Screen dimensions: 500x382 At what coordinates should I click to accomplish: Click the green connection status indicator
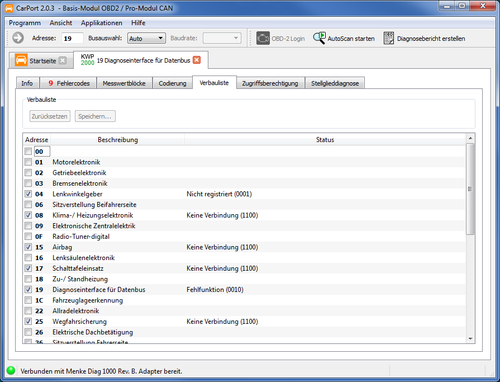point(11,370)
